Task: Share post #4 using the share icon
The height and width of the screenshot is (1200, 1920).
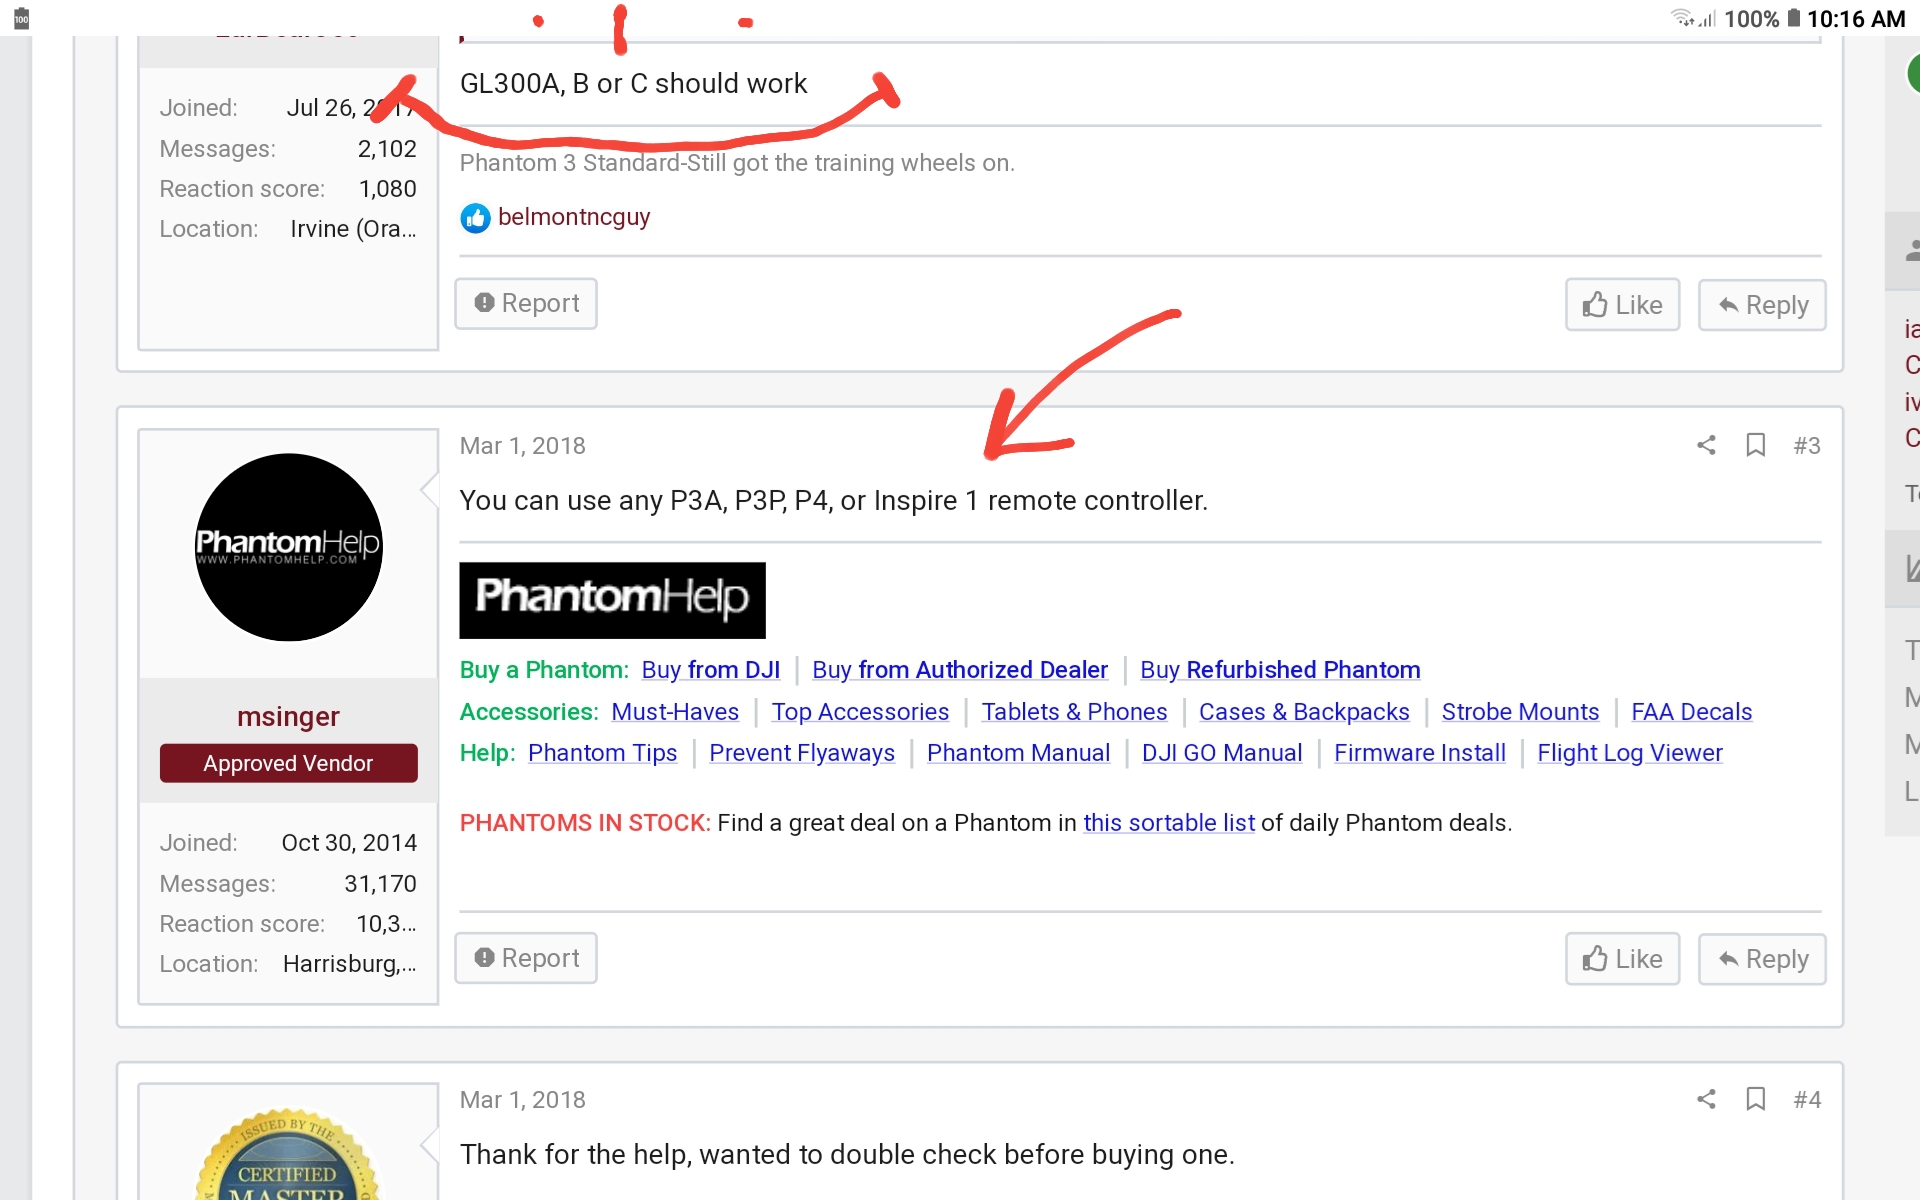Action: (x=1706, y=1099)
